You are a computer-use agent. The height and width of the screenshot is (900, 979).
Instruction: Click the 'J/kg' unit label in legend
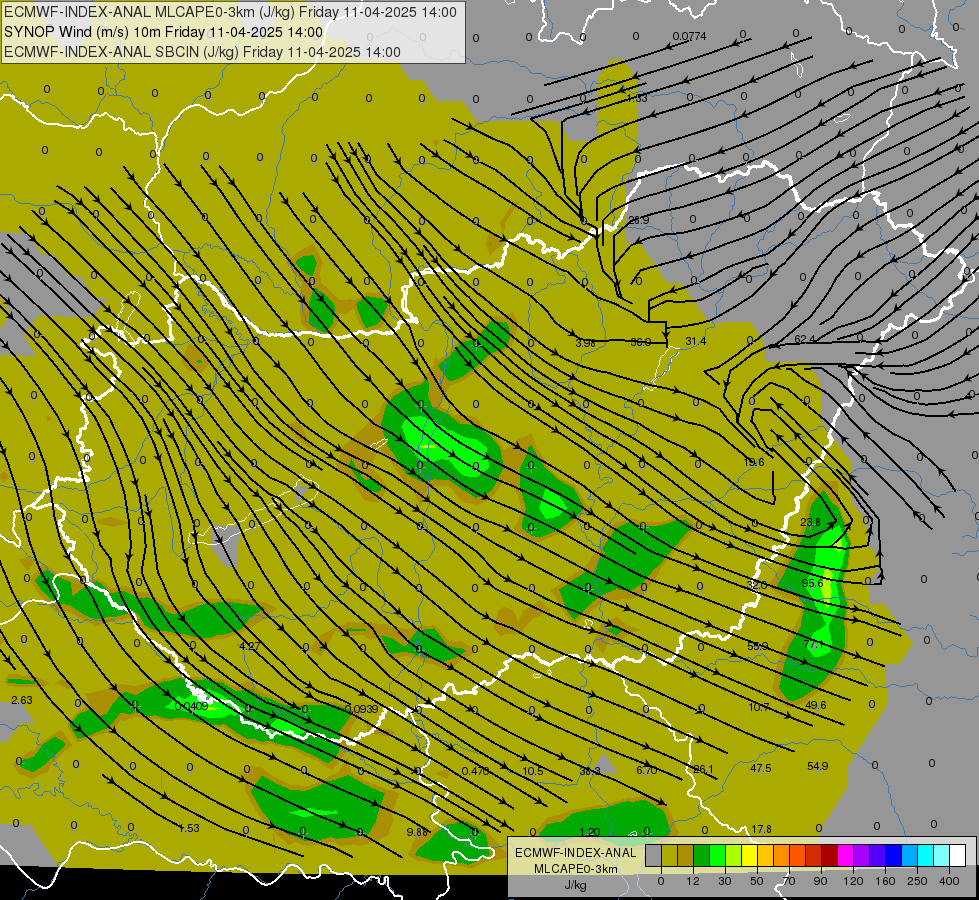576,885
